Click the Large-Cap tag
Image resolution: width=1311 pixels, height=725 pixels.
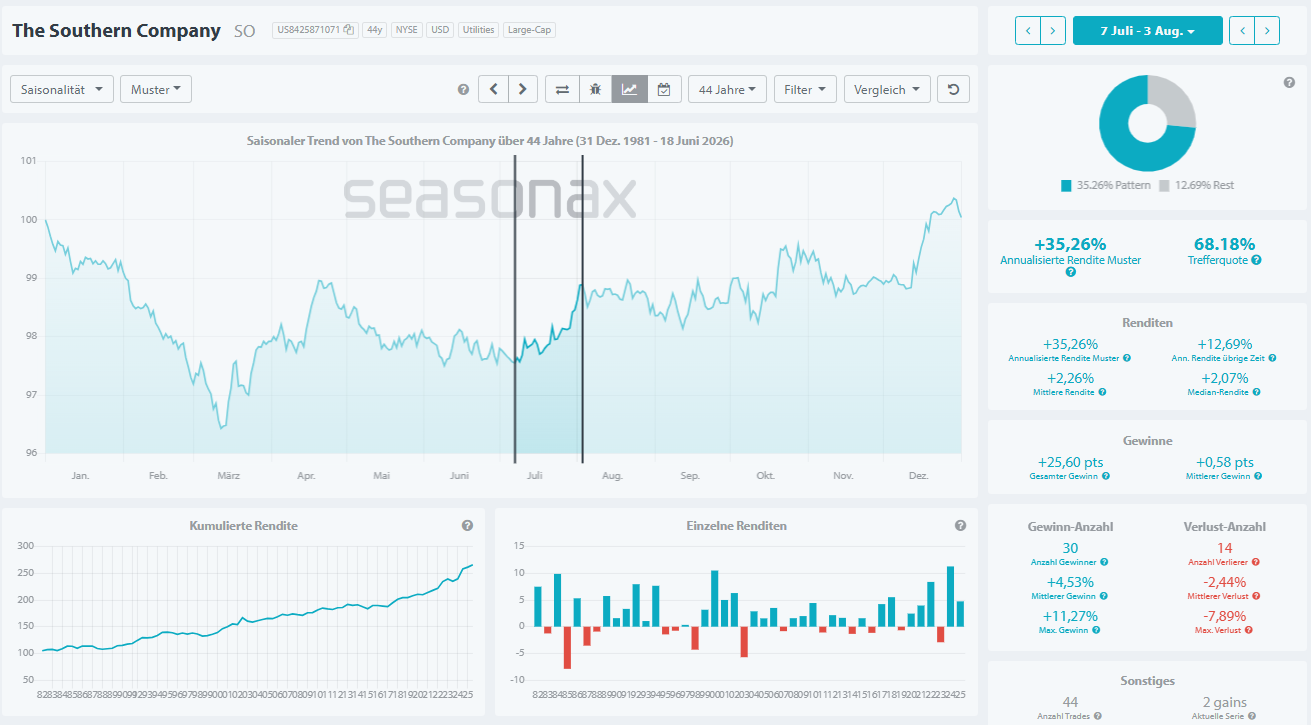pyautogui.click(x=529, y=30)
